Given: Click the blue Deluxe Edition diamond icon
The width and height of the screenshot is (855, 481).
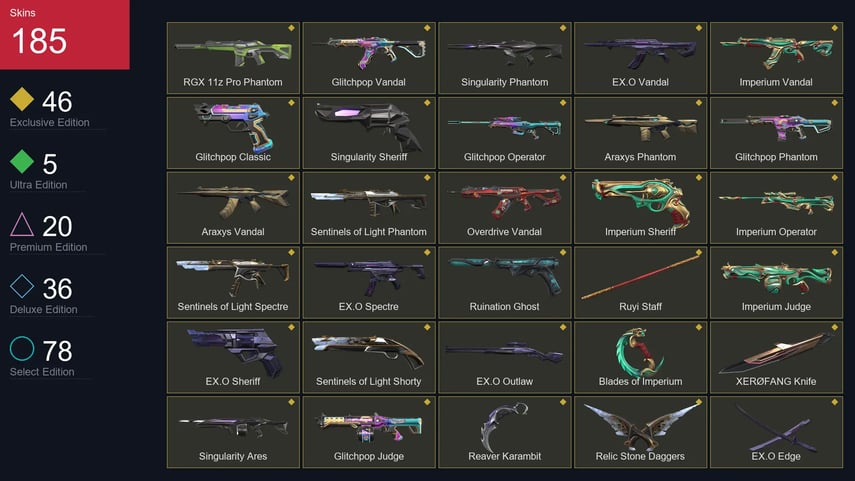Looking at the screenshot, I should tap(22, 286).
